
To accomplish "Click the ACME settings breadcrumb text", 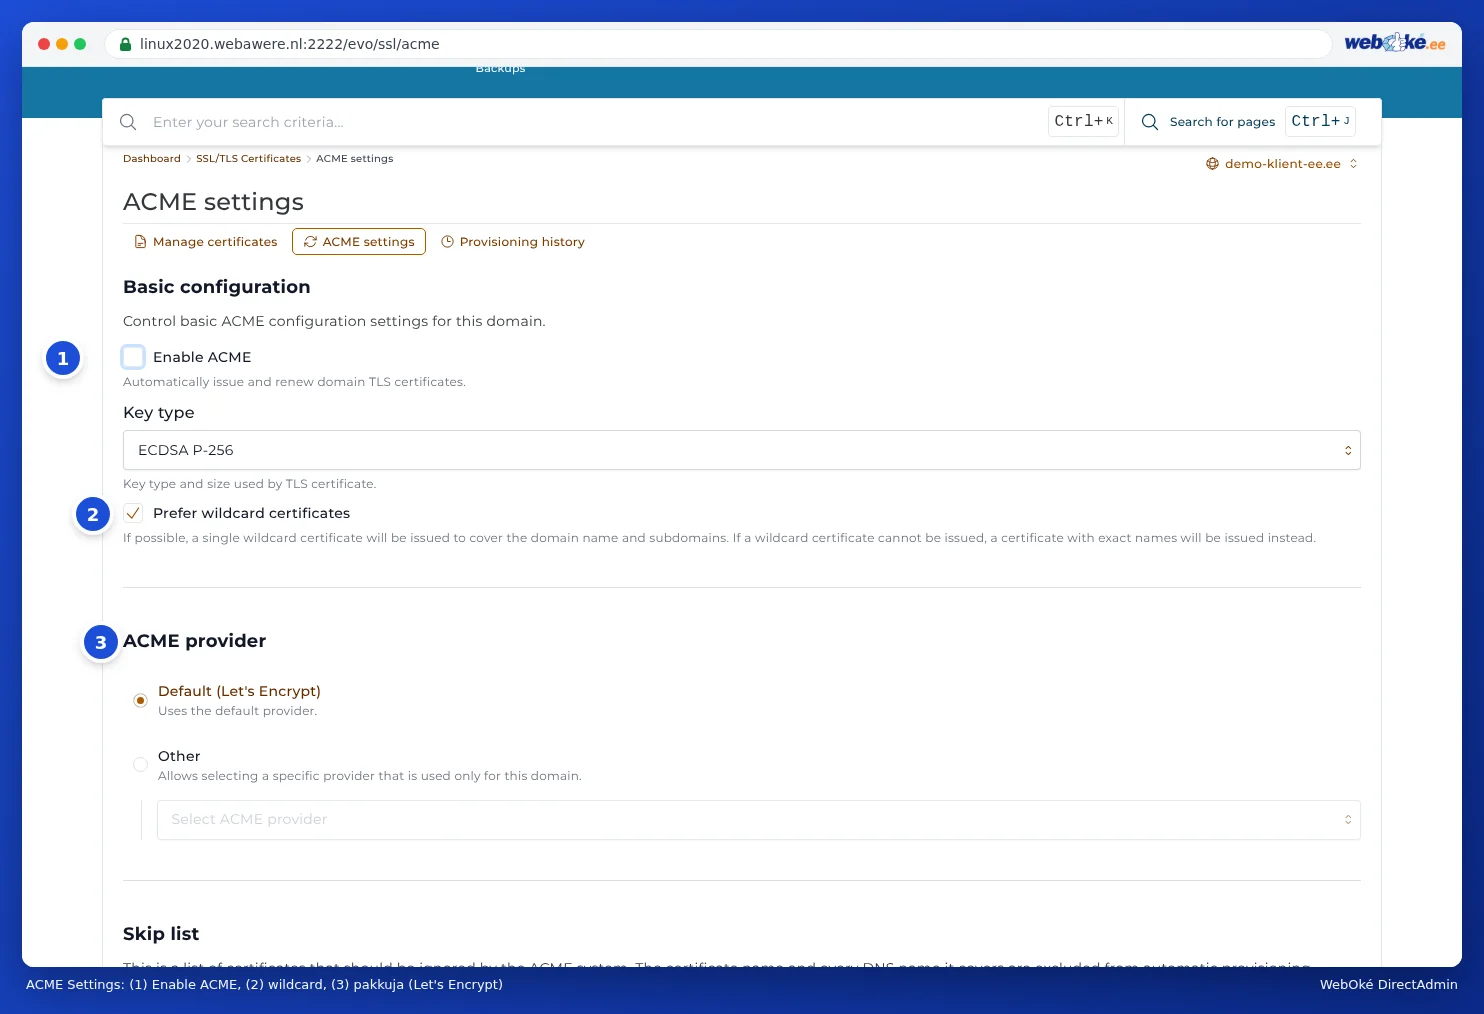I will [x=355, y=159].
